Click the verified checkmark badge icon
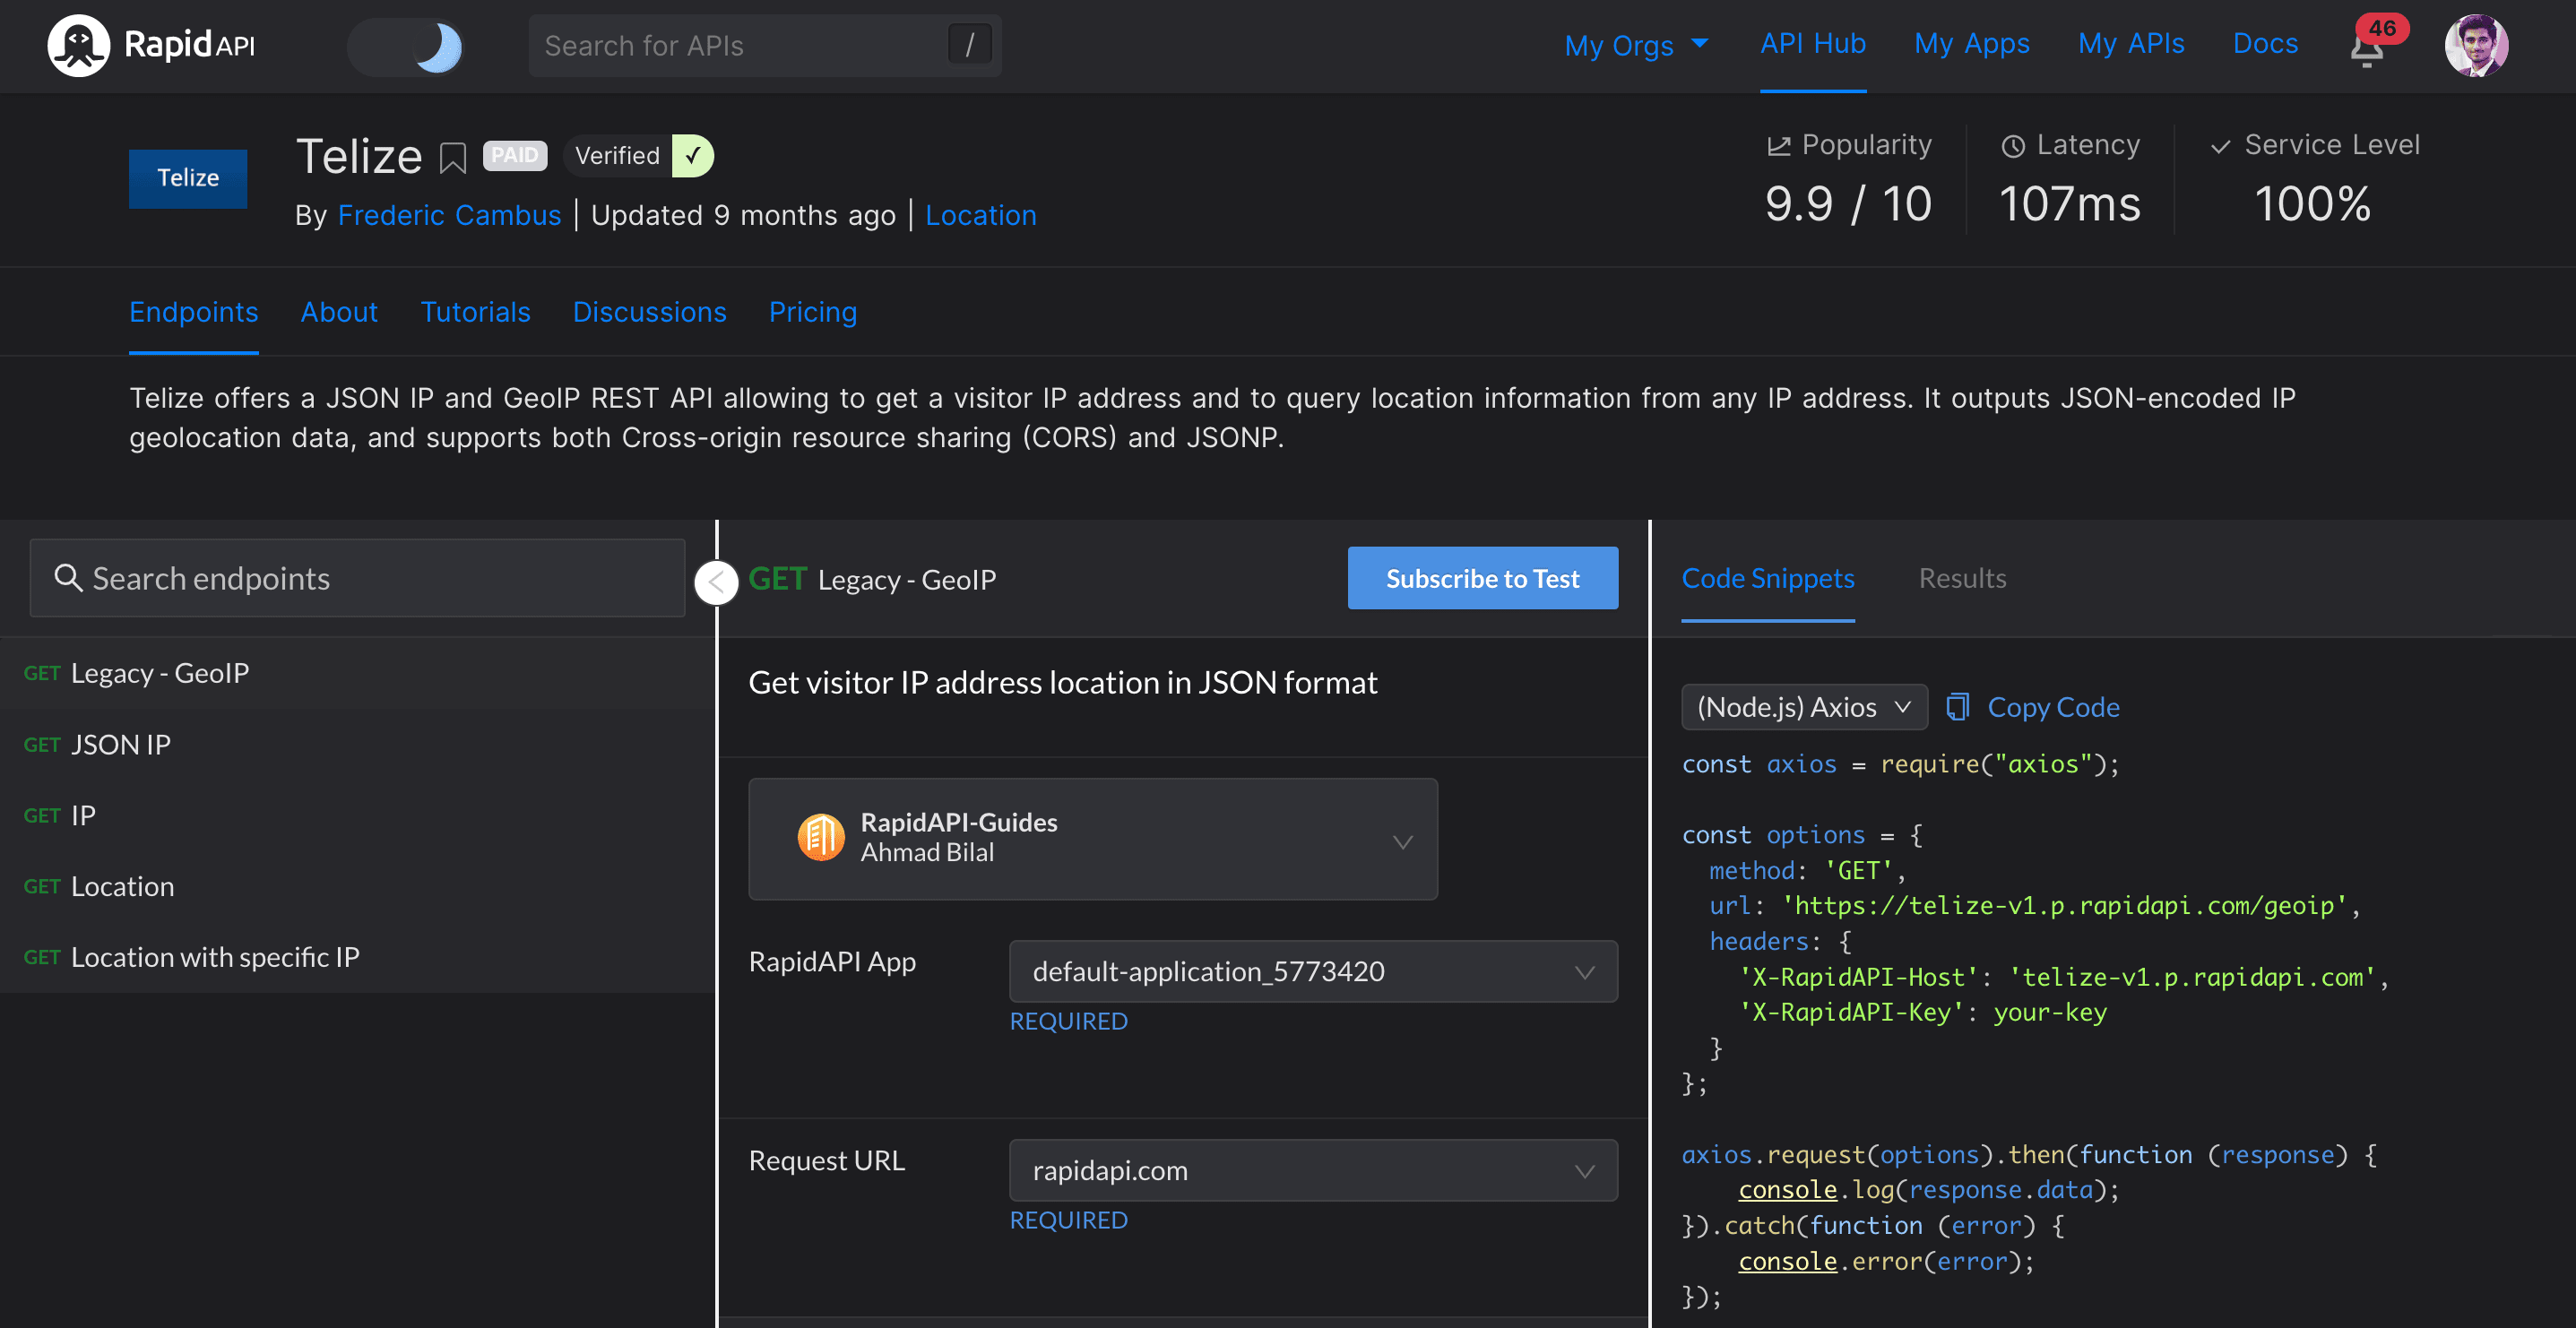 pyautogui.click(x=691, y=154)
